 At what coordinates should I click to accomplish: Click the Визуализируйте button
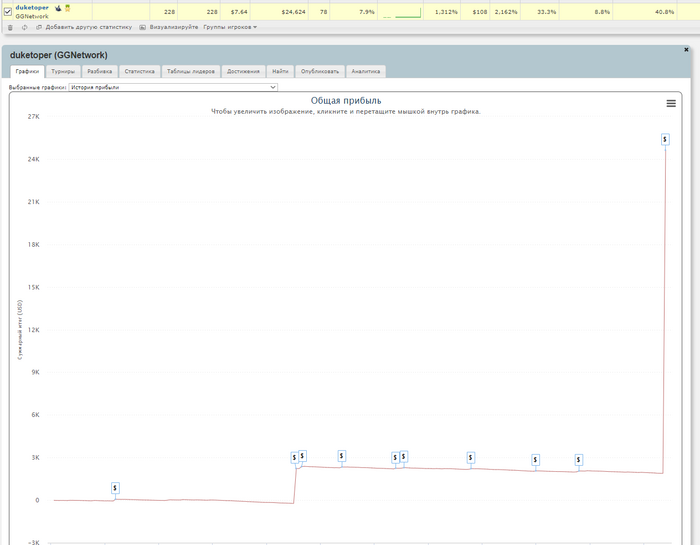[x=174, y=27]
